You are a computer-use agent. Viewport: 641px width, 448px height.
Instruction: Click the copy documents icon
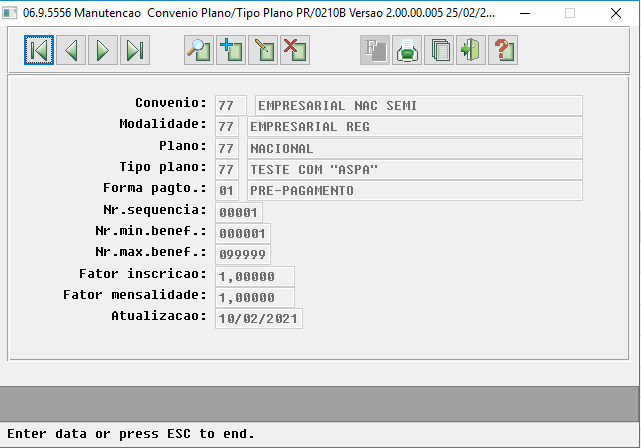coord(439,50)
